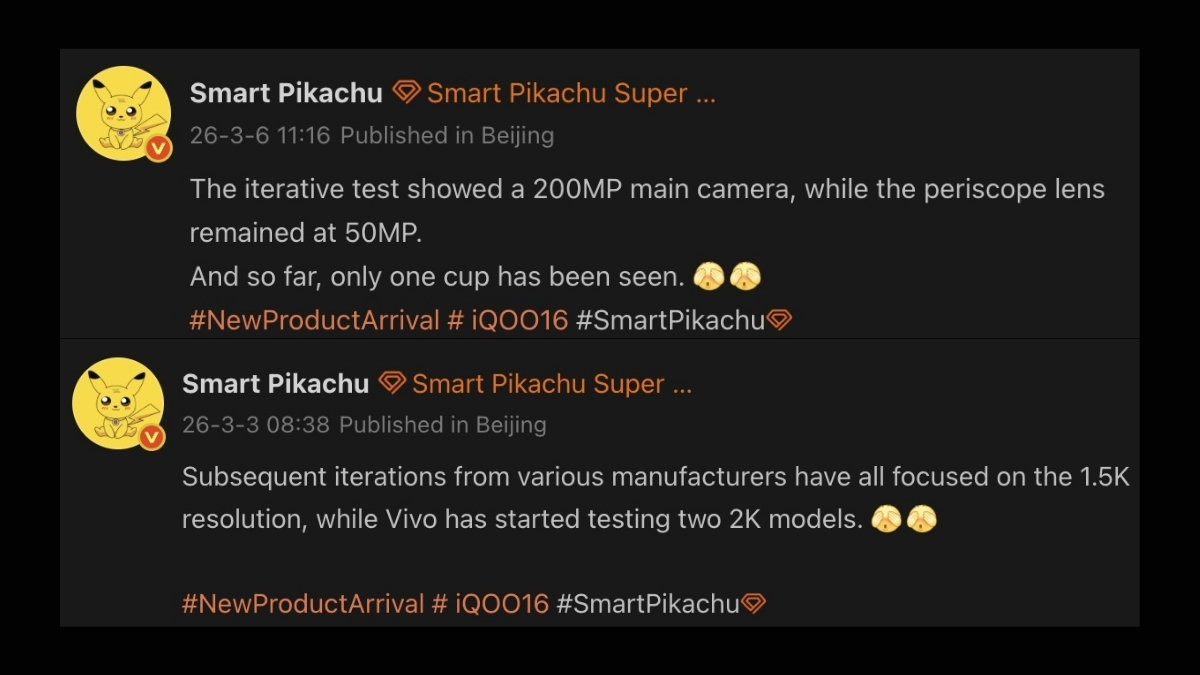The width and height of the screenshot is (1200, 675).
Task: Open the # iQOO16 hashtag under the periscope lens post
Action: 507,320
